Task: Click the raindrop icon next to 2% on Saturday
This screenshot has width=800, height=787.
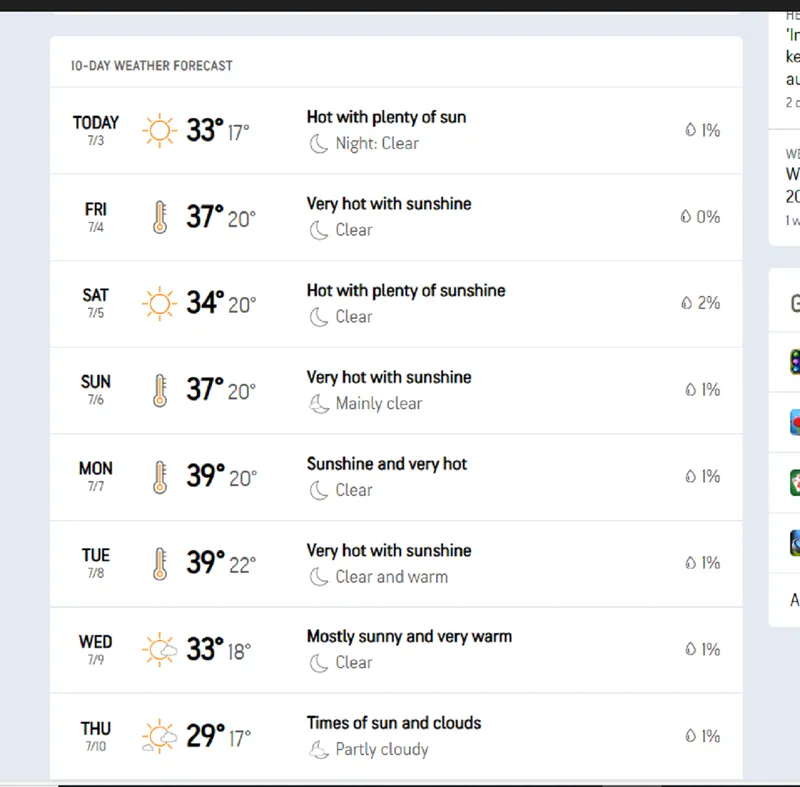Action: (x=687, y=303)
